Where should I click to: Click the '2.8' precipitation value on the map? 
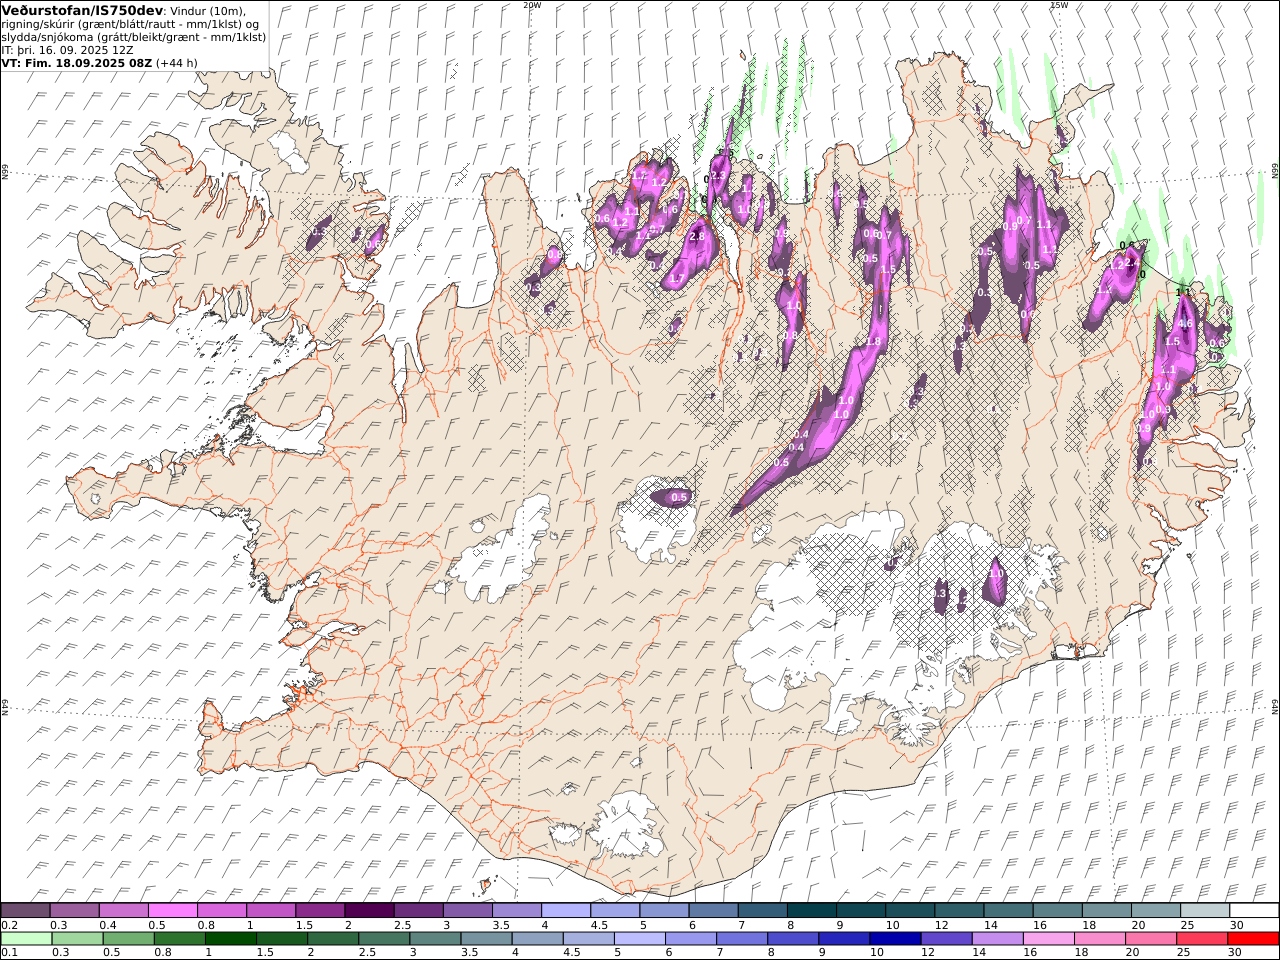coord(697,237)
